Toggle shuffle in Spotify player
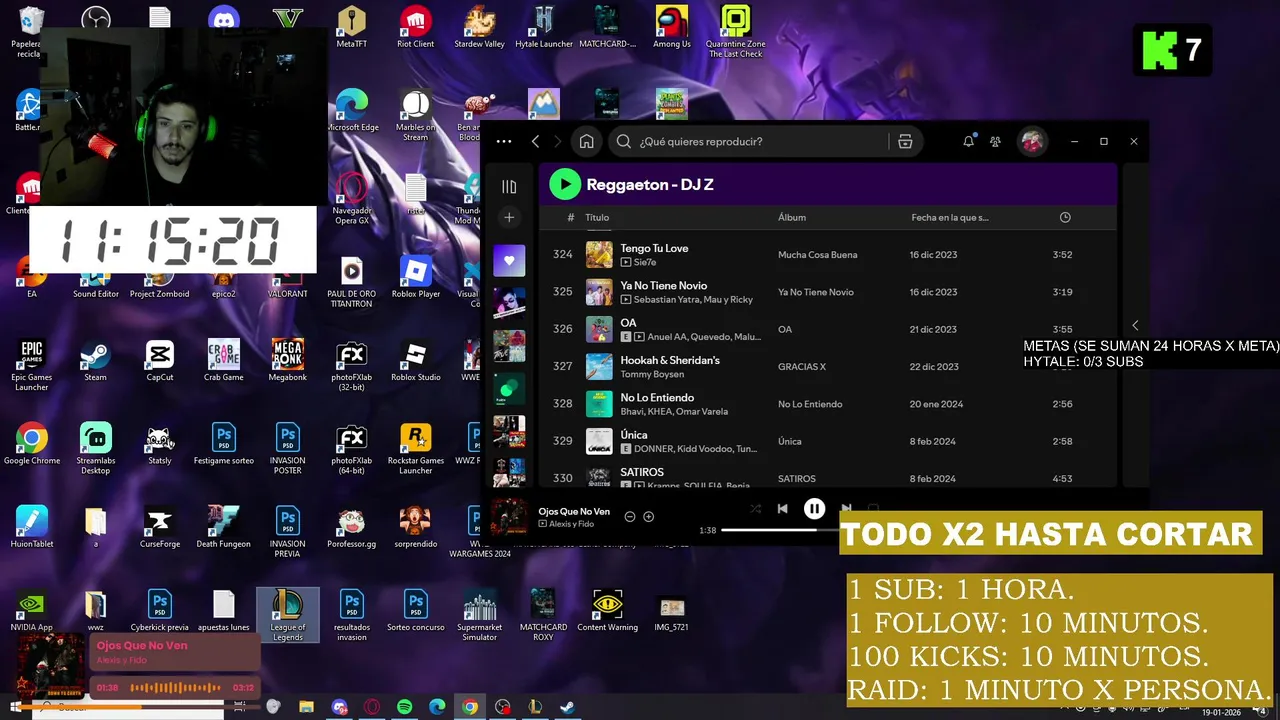This screenshot has width=1280, height=720. [755, 509]
